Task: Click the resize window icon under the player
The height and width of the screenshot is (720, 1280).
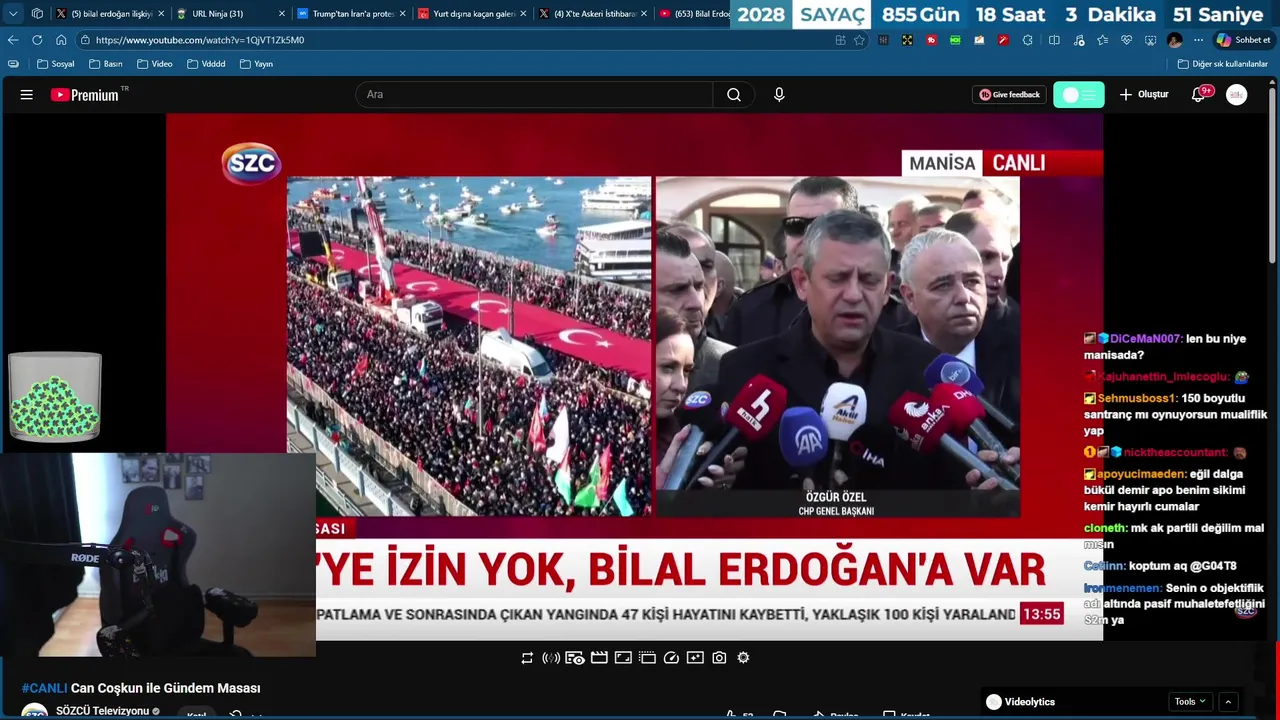Action: pos(623,658)
